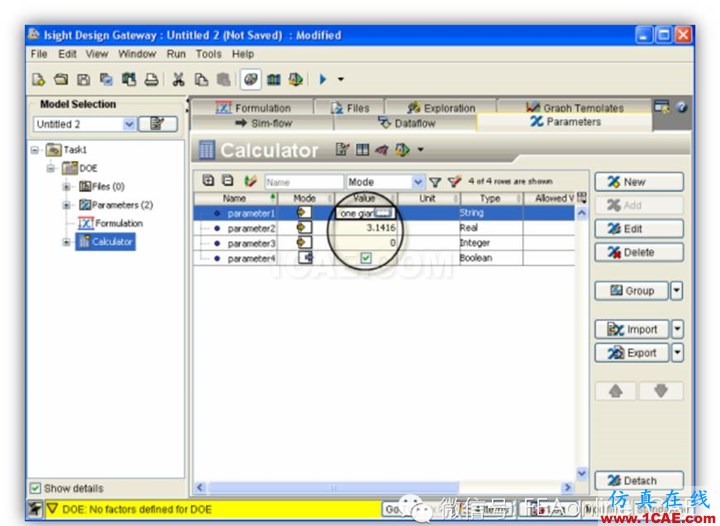Click the Paste toolbar icon
This screenshot has height=526, width=720.
(224, 80)
